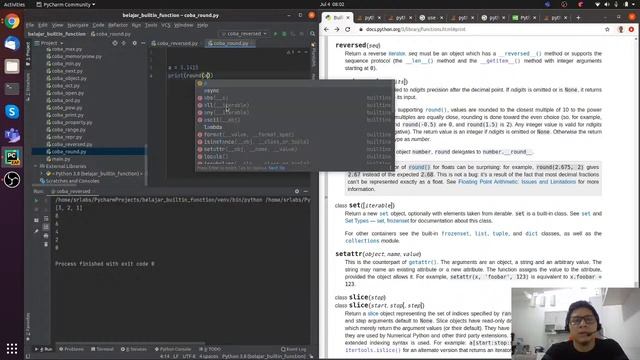
Task: Toggle the Structure sidebar tab
Action: [x=28, y=87]
